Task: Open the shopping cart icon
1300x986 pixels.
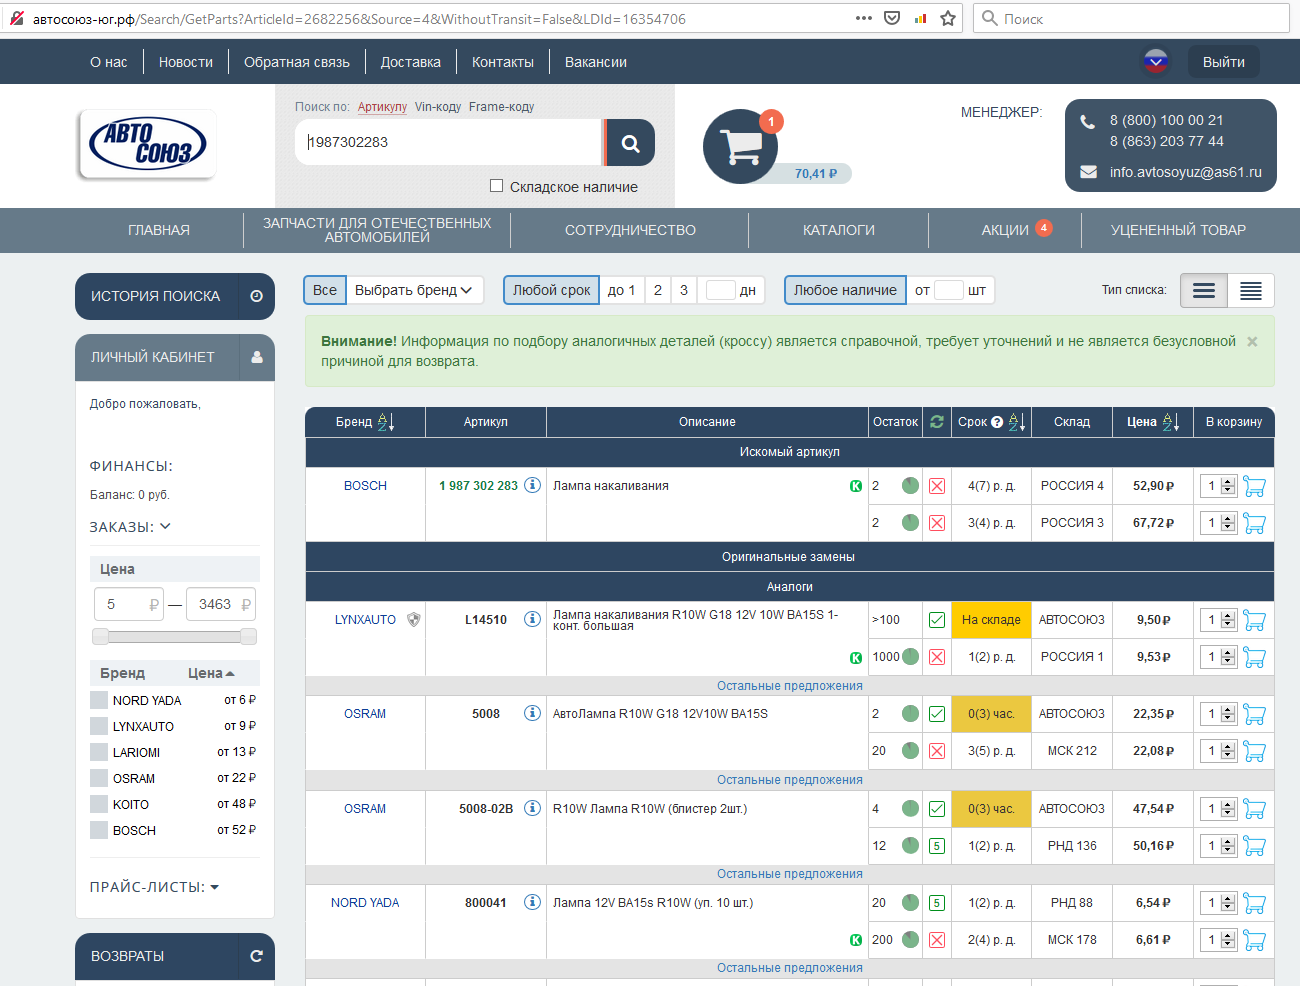Action: pyautogui.click(x=740, y=146)
